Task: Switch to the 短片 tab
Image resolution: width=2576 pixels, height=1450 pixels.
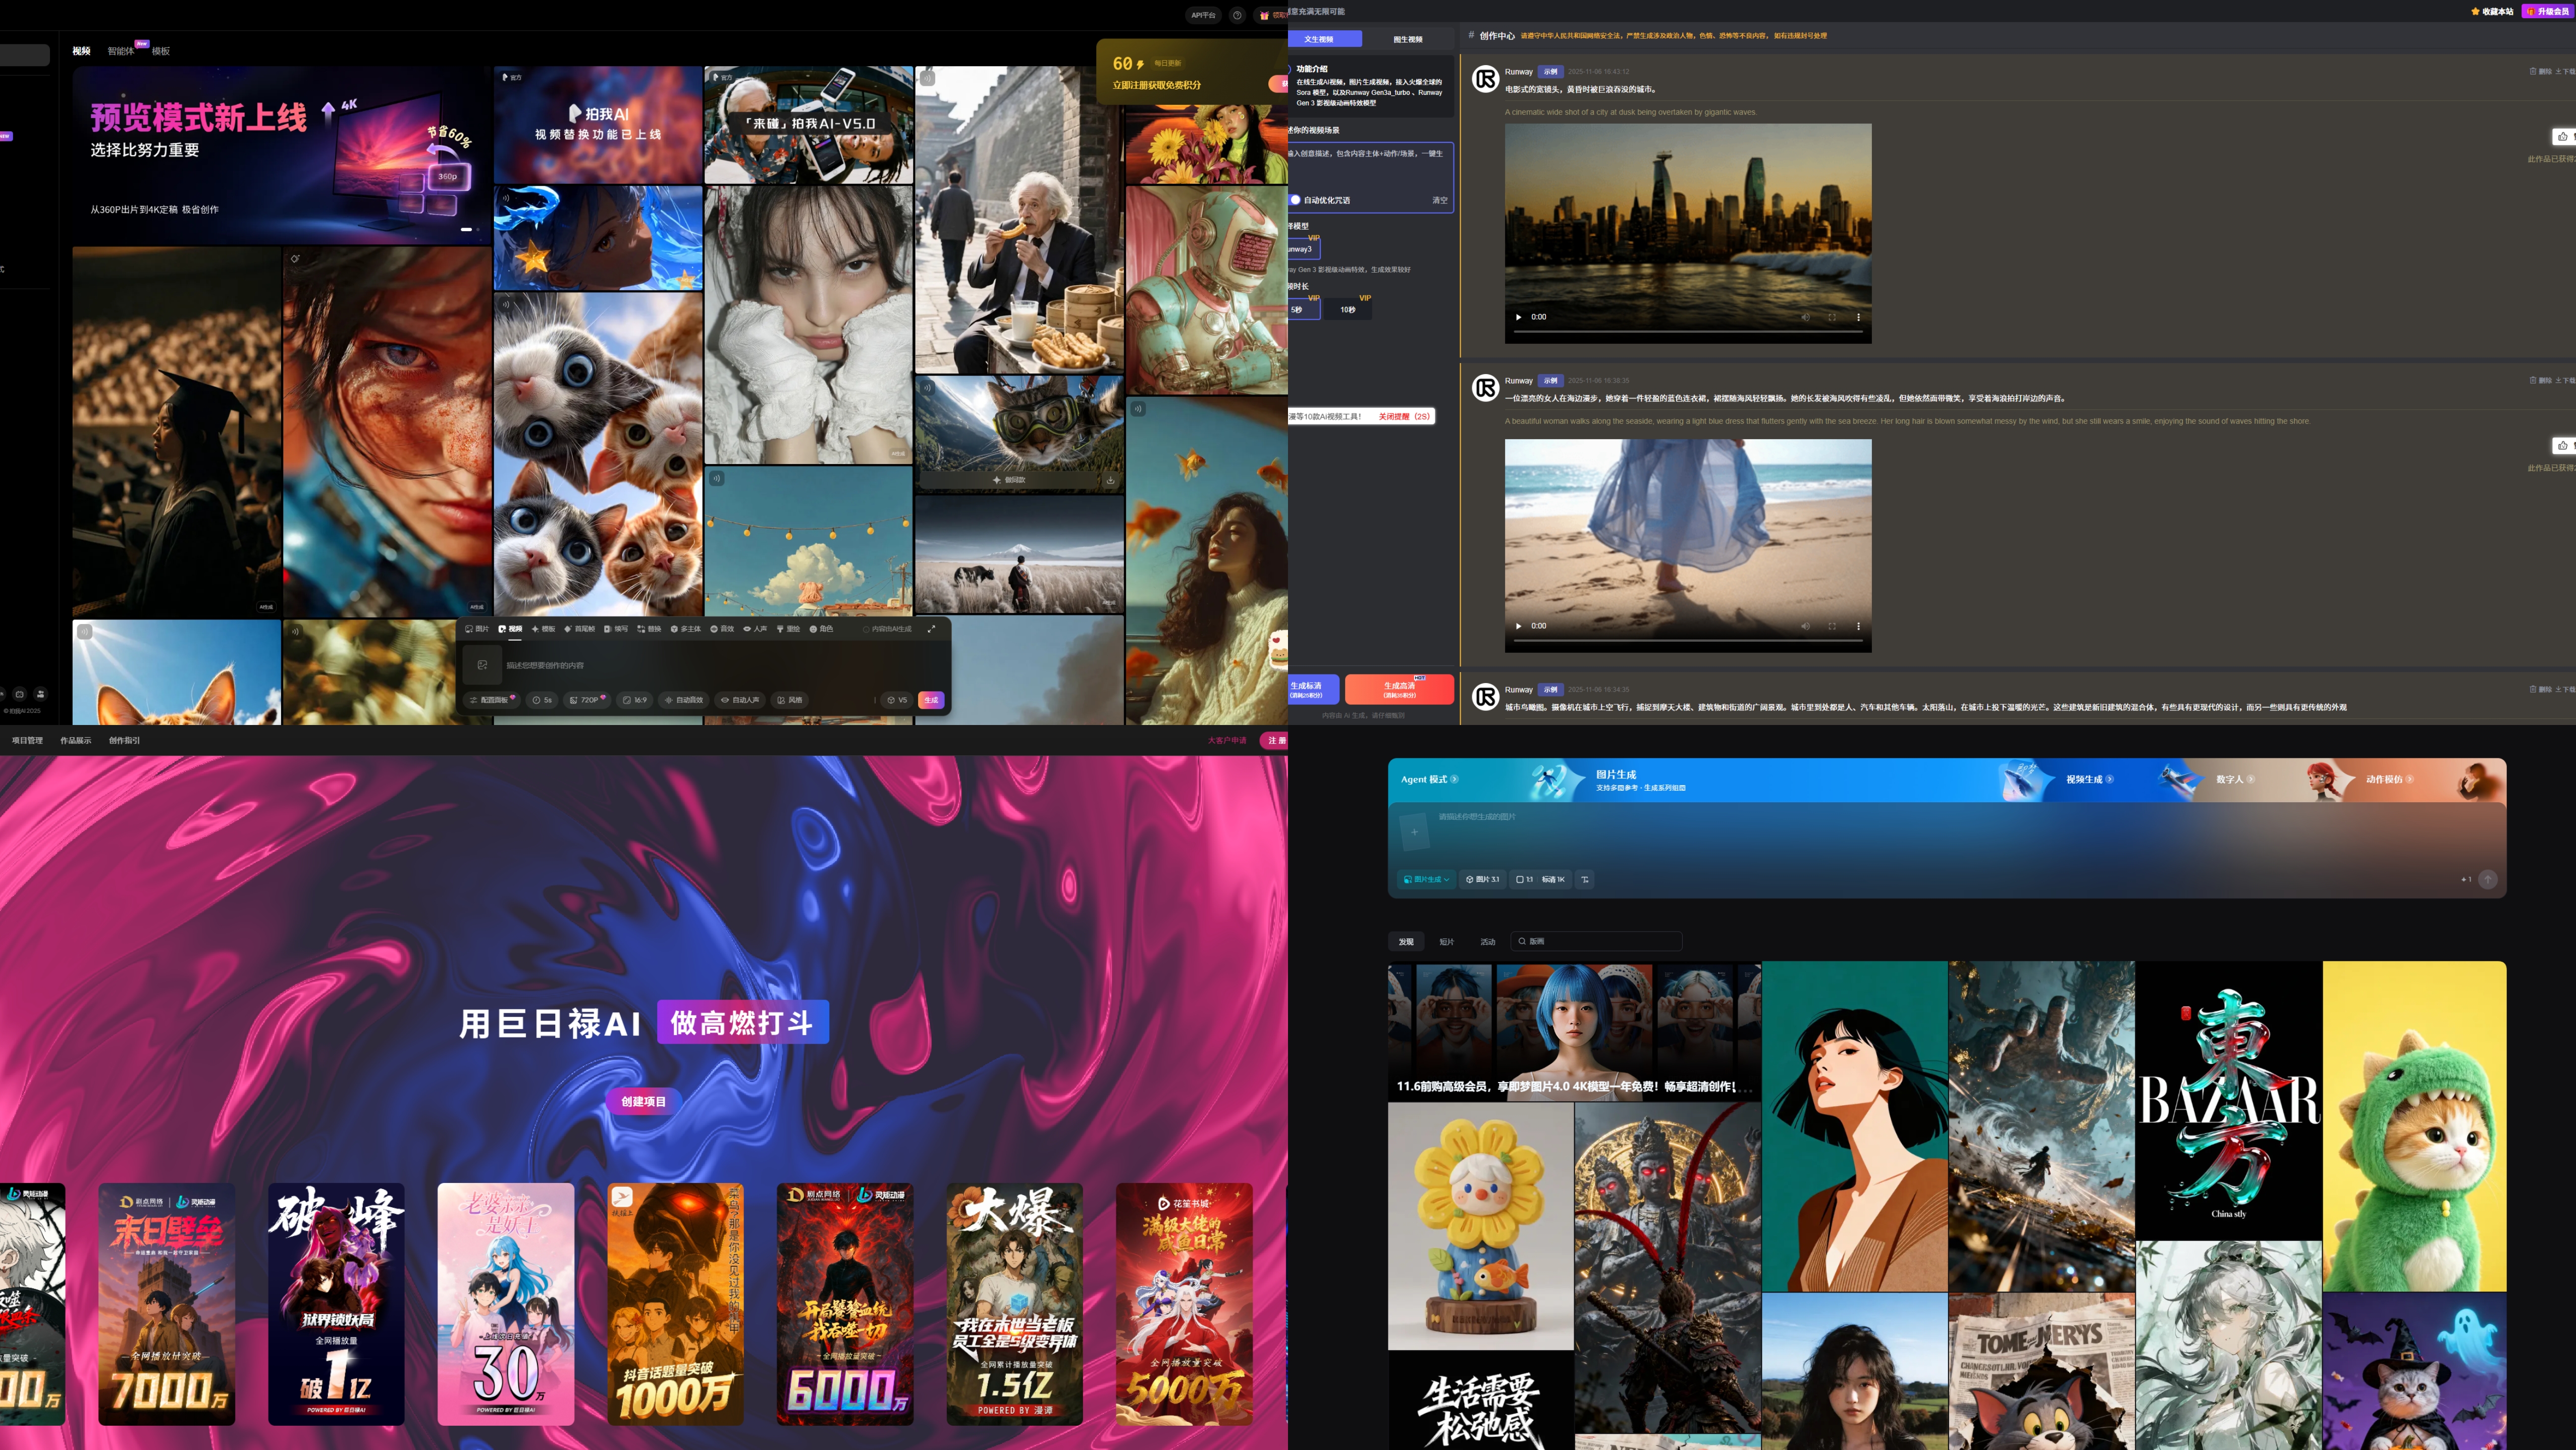Action: click(x=1446, y=941)
